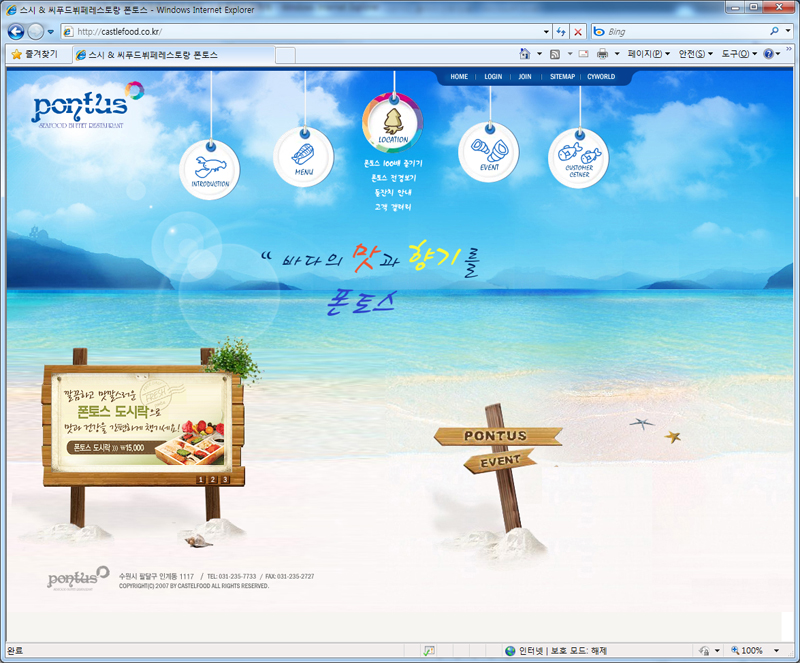Open the INTRODUCTION lobster icon

210,169
